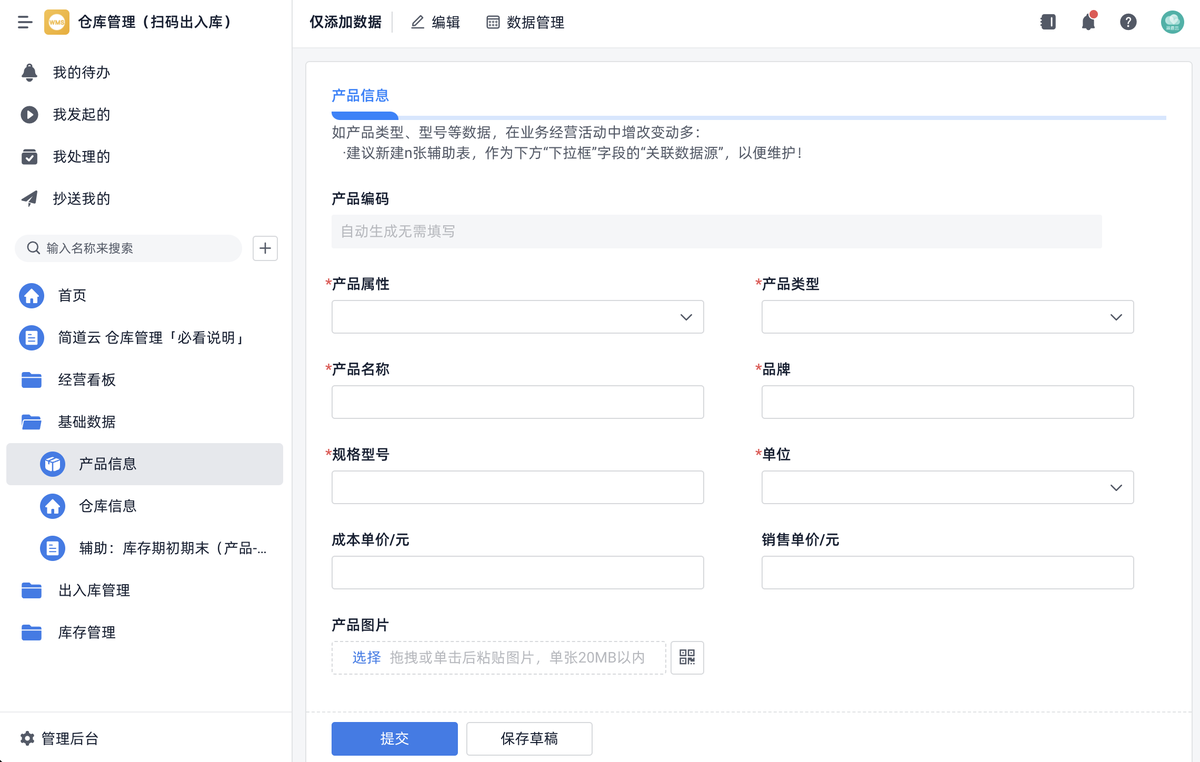Viewport: 1200px width, 762px height.
Task: Open the QR scan icon beside 产品图片
Action: pos(687,657)
